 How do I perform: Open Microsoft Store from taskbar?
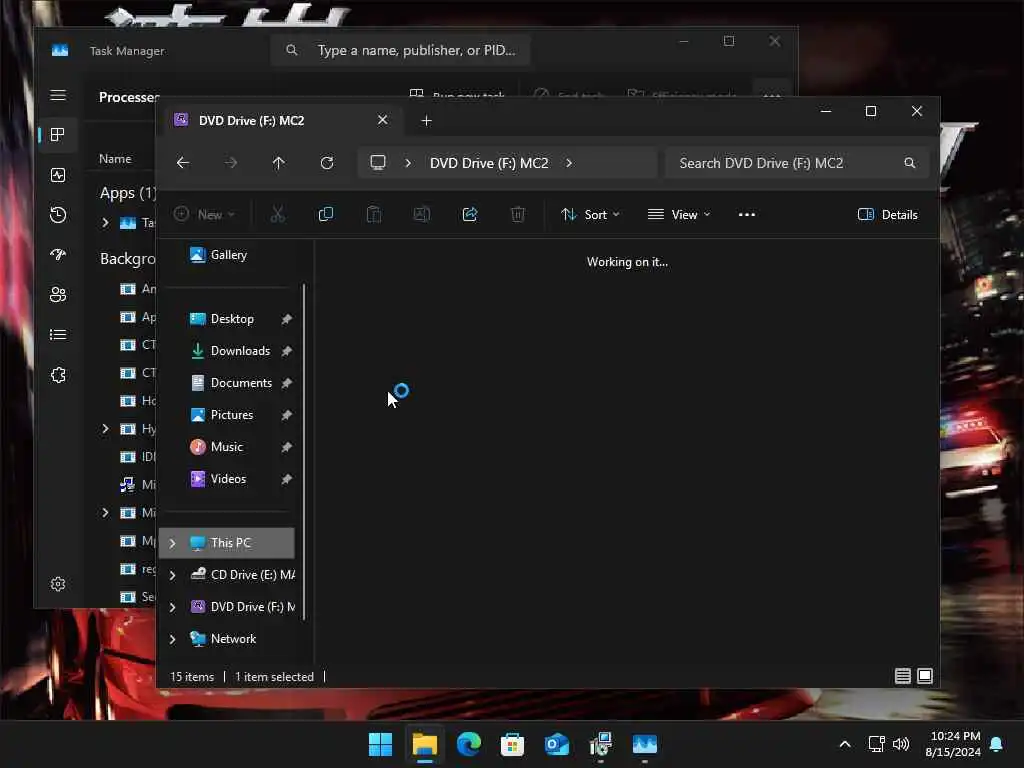(x=513, y=744)
